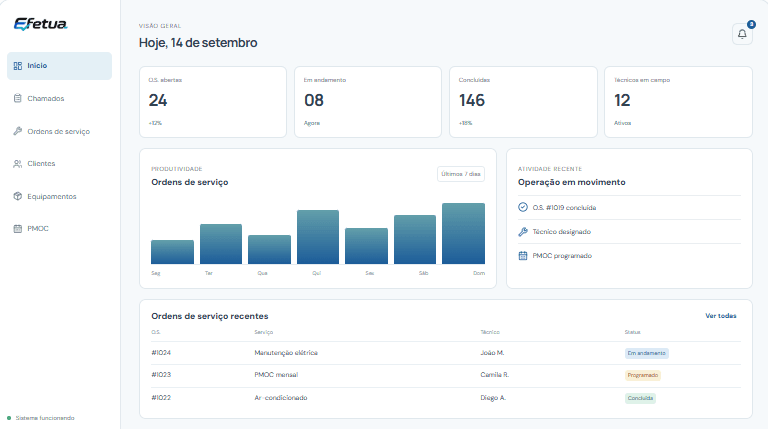Click the Sex bar in the chart

click(366, 246)
